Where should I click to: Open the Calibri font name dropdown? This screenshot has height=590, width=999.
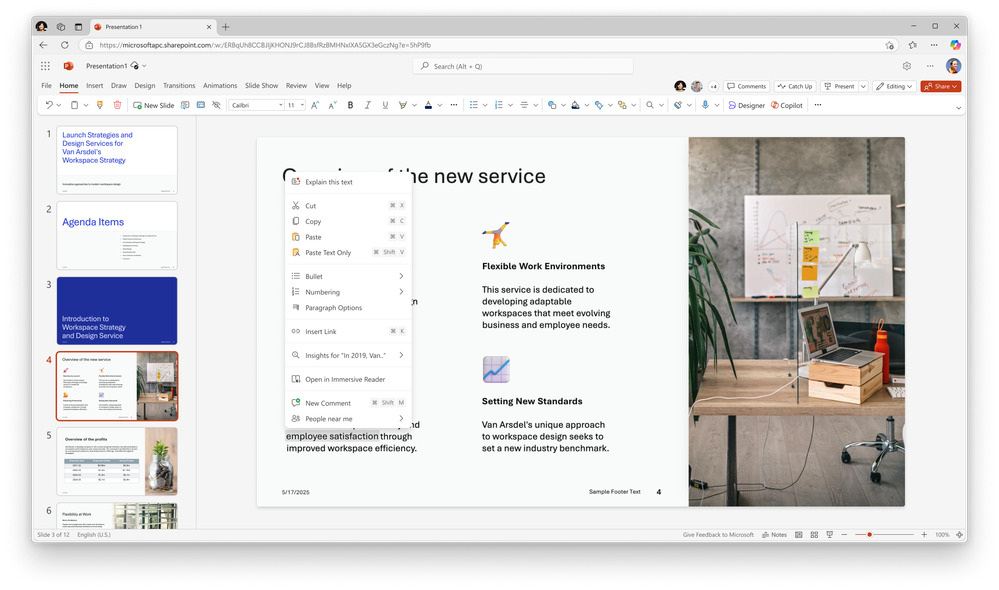point(256,105)
